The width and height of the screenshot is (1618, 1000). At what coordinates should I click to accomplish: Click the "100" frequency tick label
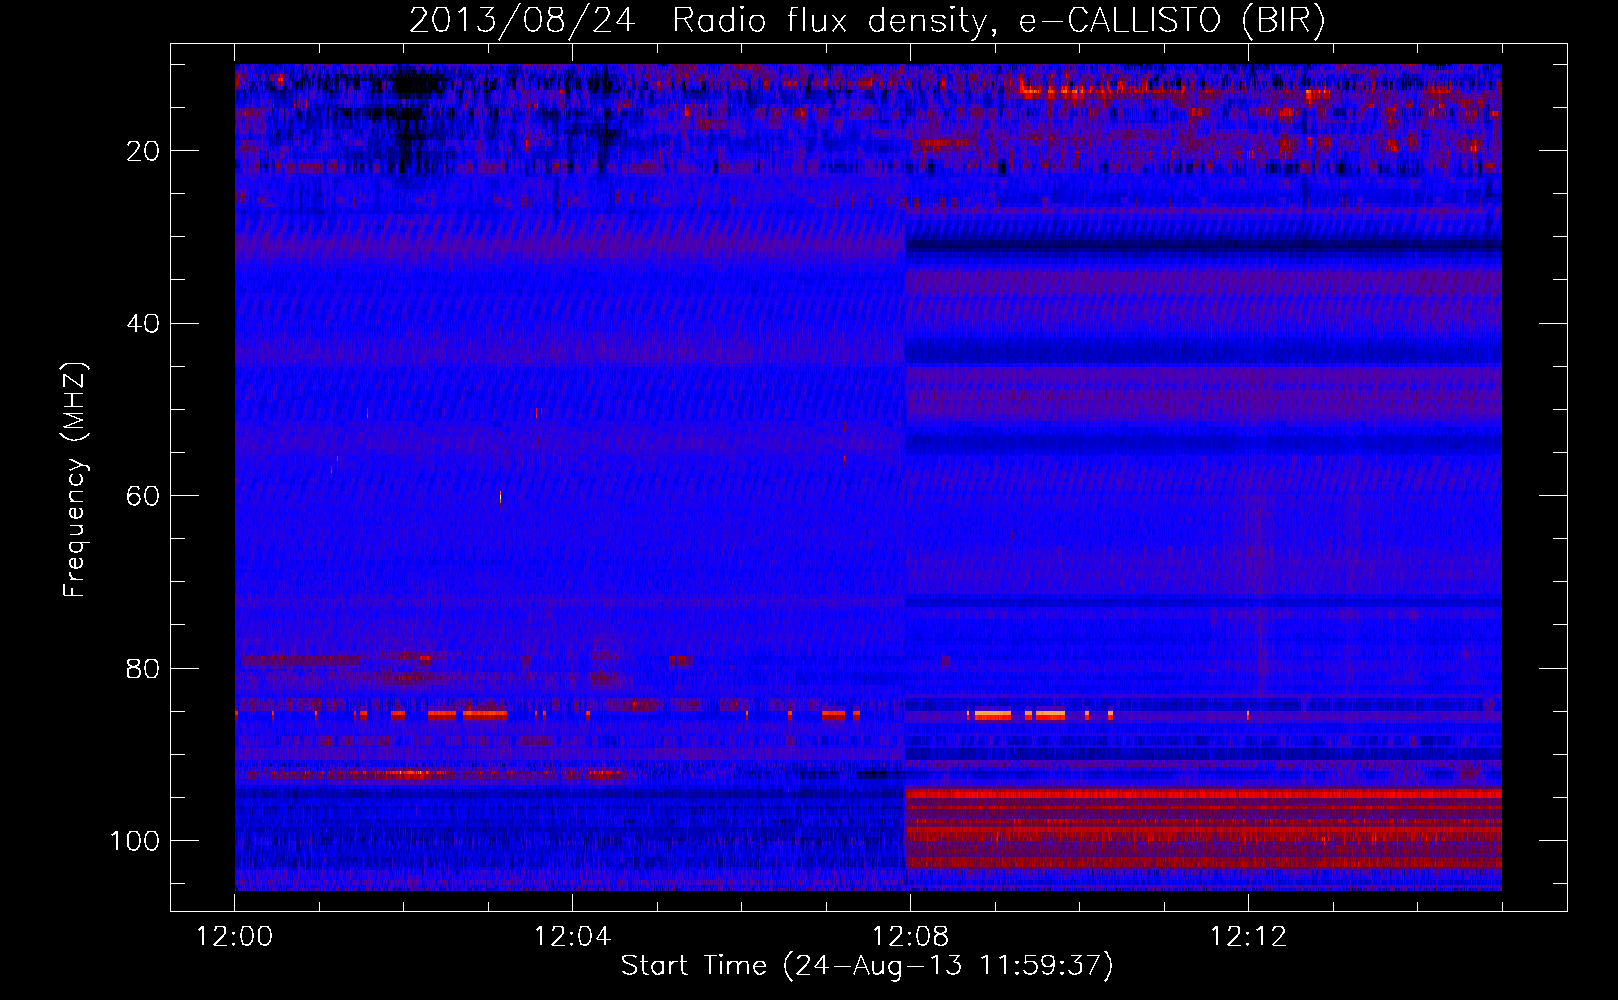coord(135,841)
